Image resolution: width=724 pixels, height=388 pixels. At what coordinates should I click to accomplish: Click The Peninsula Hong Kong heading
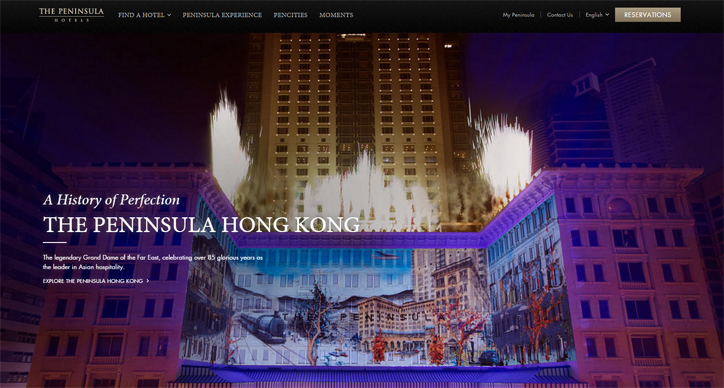tap(201, 224)
